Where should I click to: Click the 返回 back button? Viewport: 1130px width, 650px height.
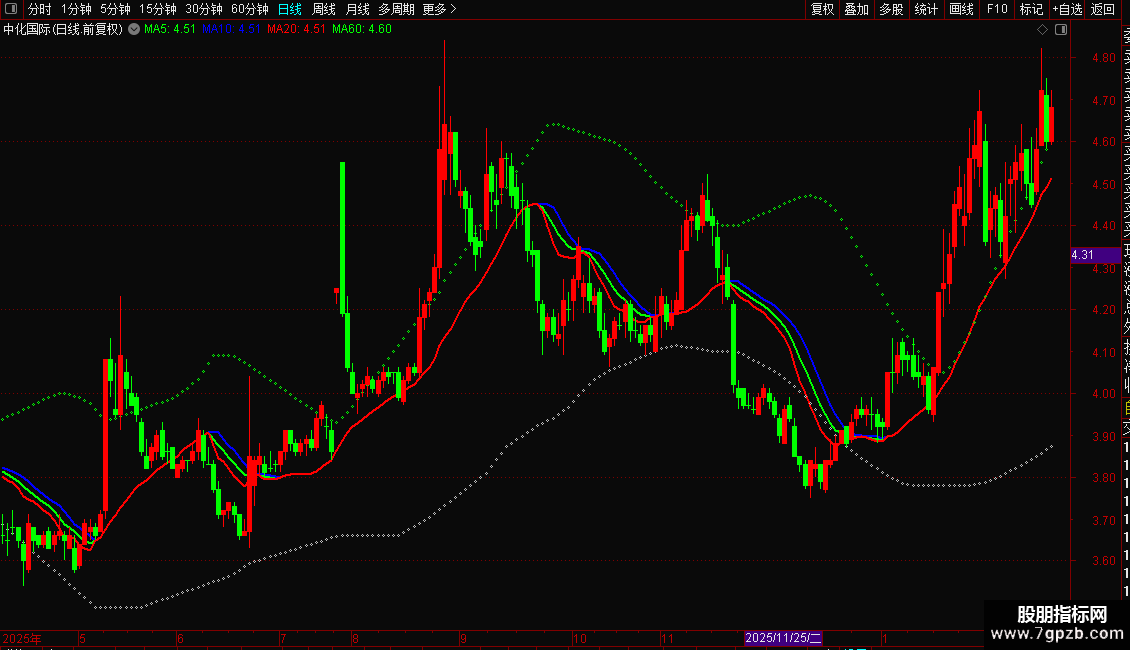(1103, 9)
